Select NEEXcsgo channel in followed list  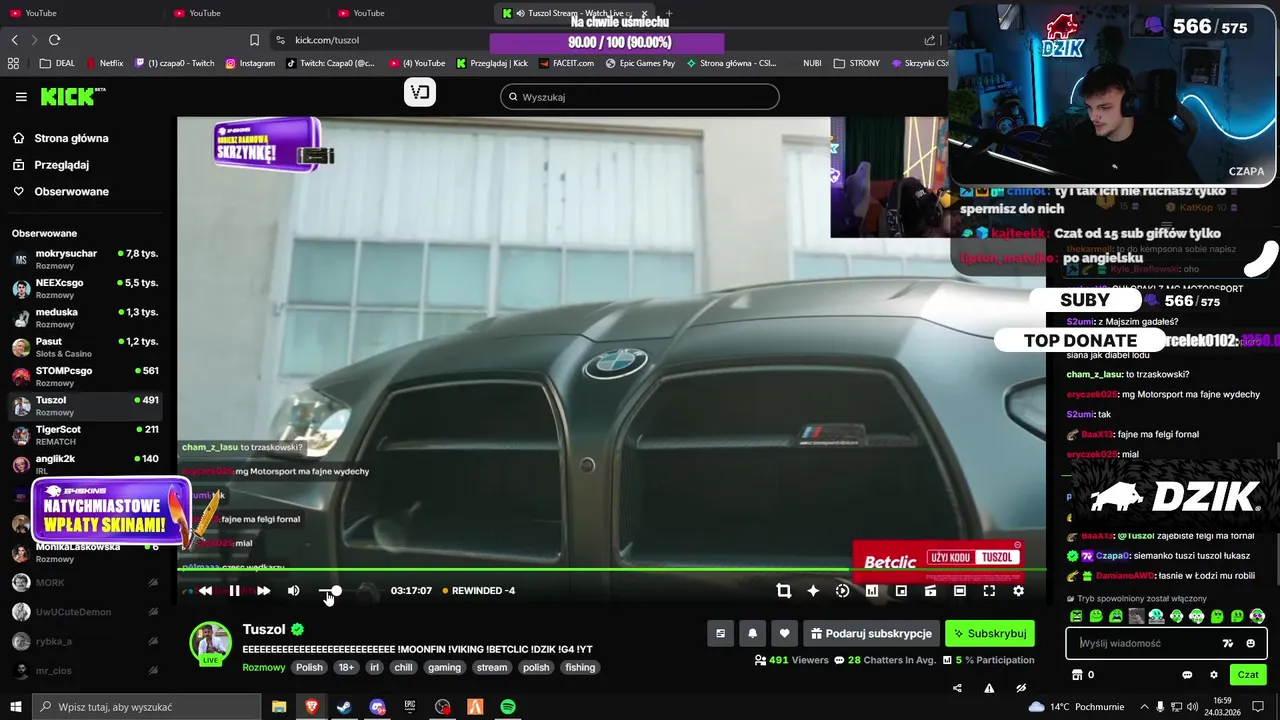pos(85,288)
